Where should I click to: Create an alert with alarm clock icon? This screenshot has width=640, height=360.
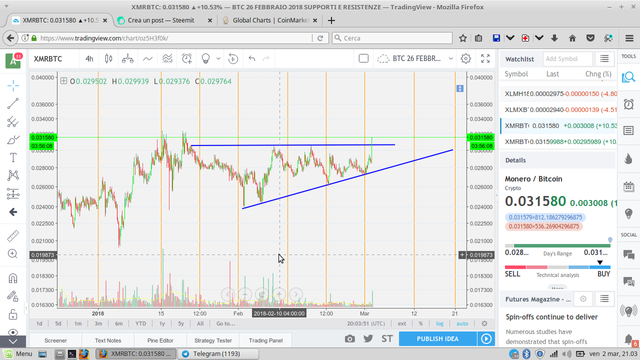tap(187, 59)
